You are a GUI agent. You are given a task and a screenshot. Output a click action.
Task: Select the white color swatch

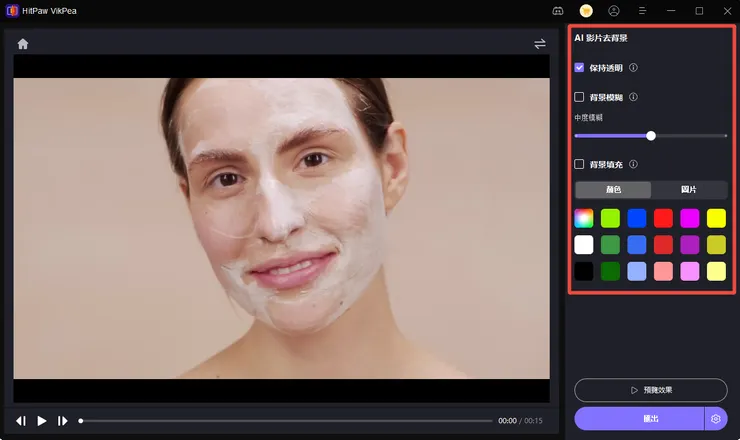click(584, 245)
